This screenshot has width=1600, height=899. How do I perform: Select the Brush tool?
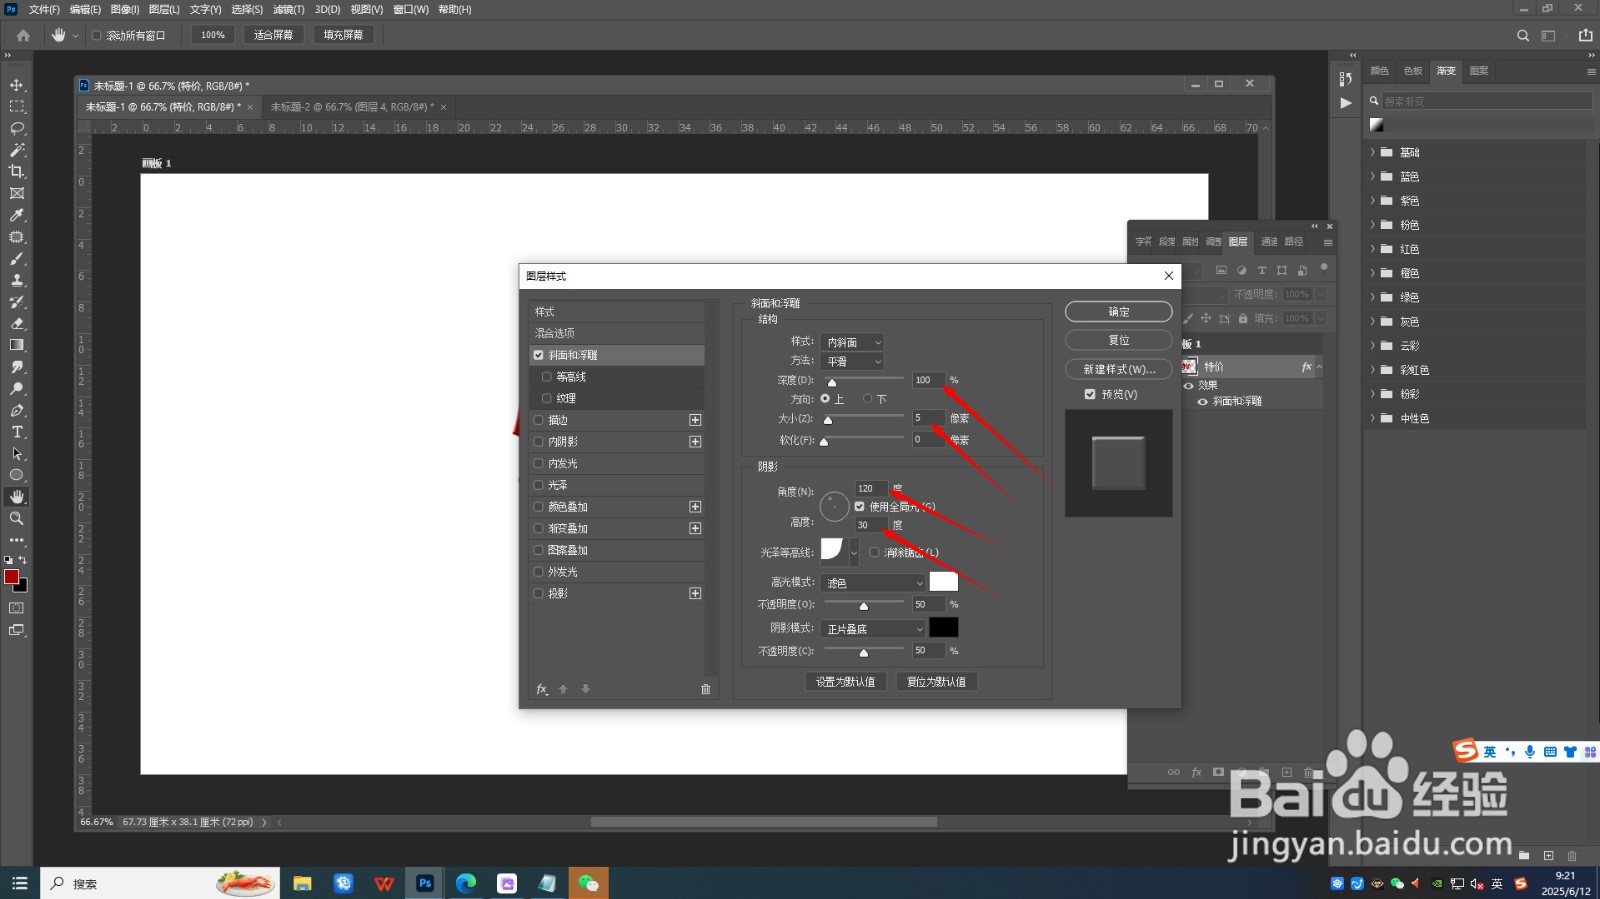click(x=17, y=259)
